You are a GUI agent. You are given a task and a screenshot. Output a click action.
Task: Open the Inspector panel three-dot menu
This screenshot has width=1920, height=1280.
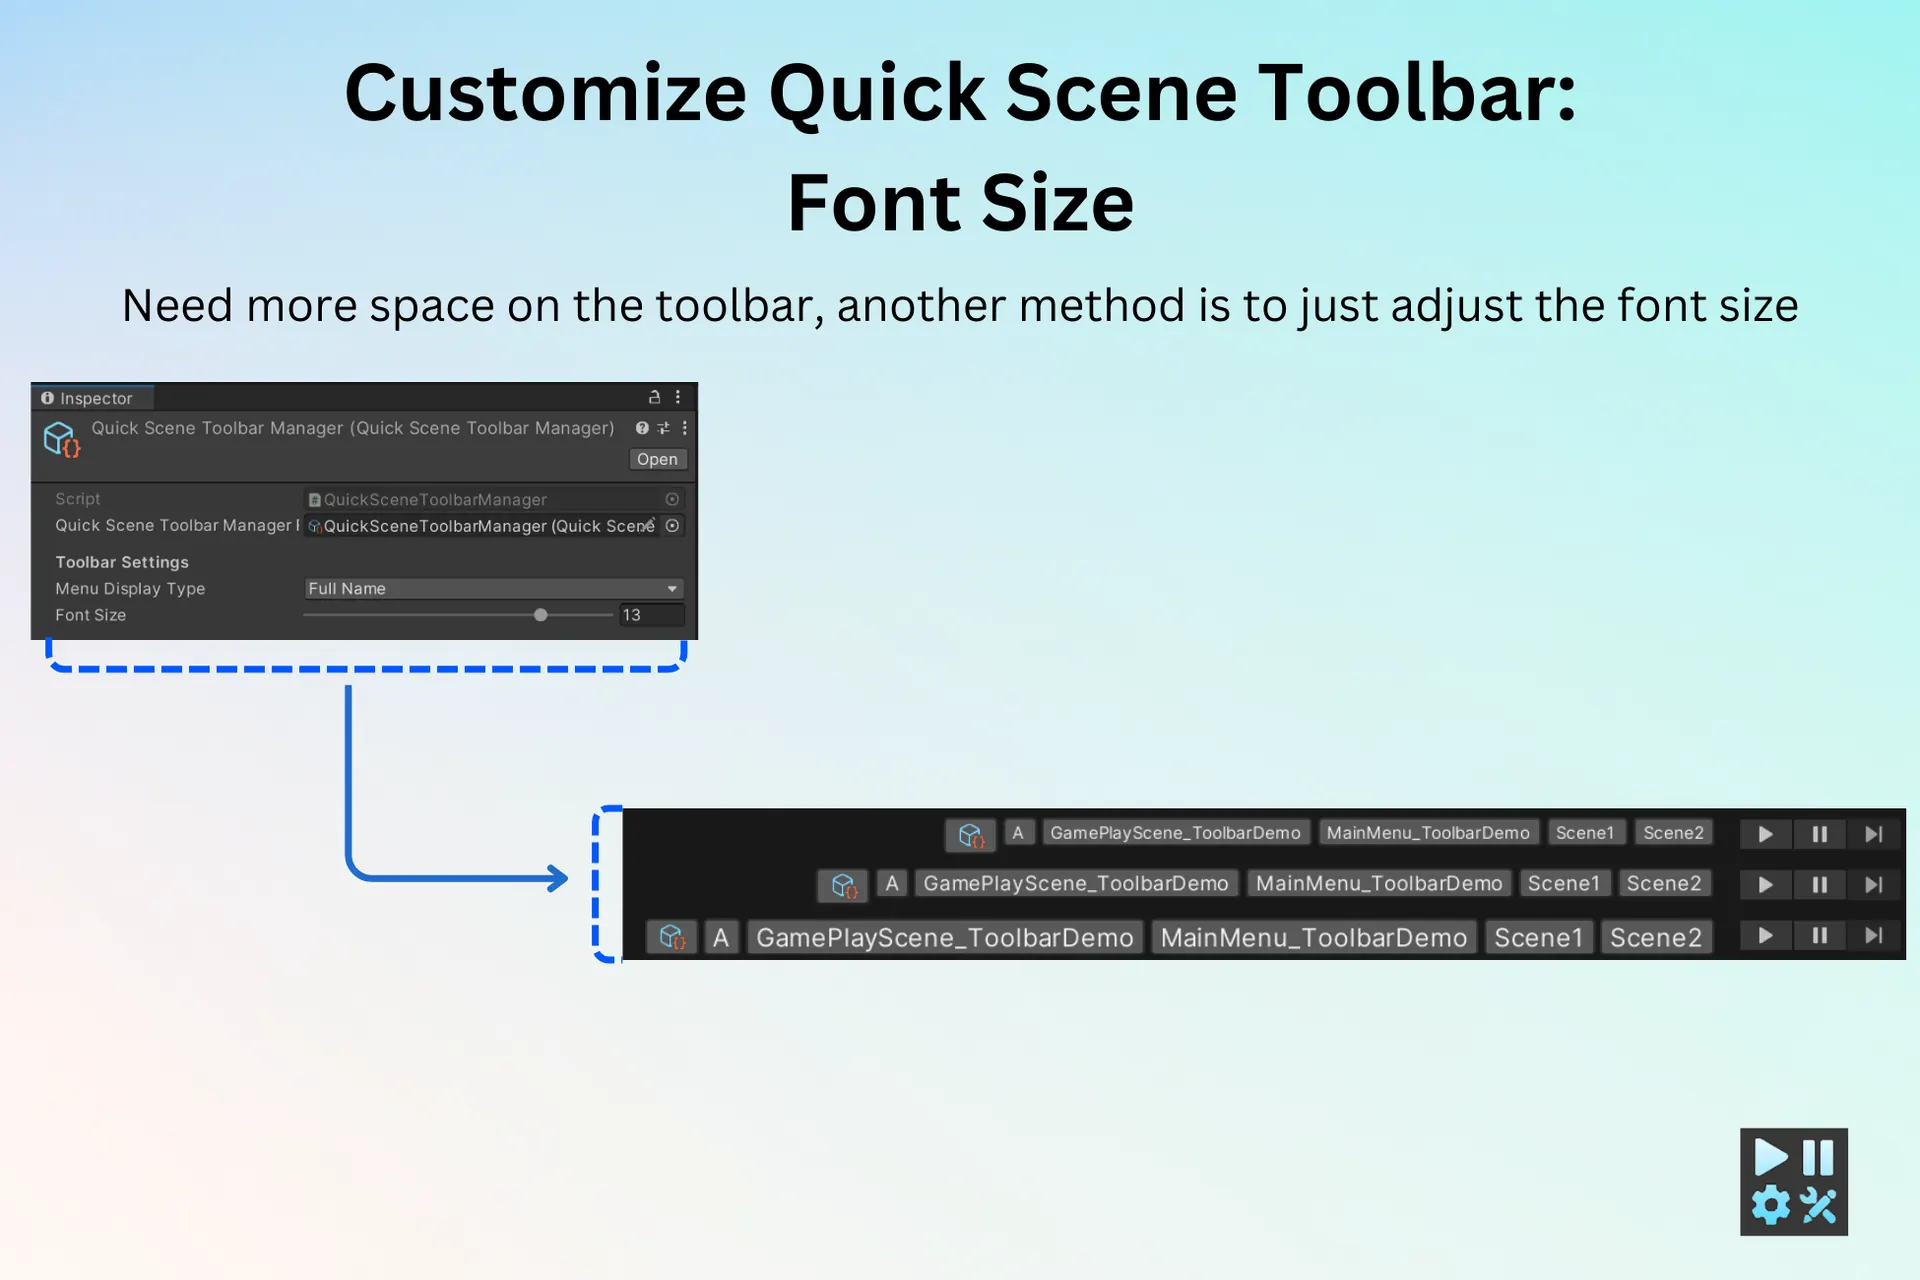coord(678,397)
